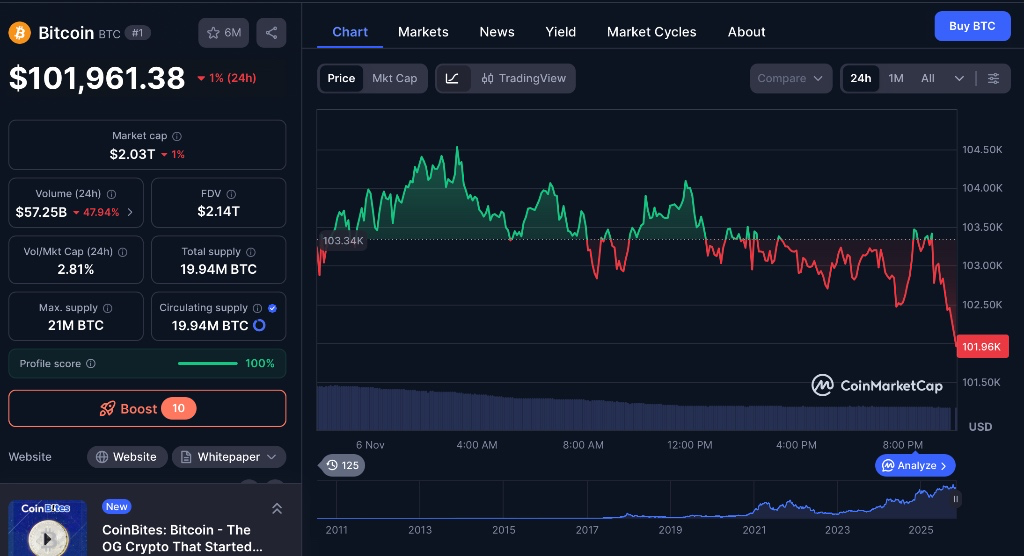Click the Market cap info icon
Screen dimensions: 1024x556
[177, 136]
